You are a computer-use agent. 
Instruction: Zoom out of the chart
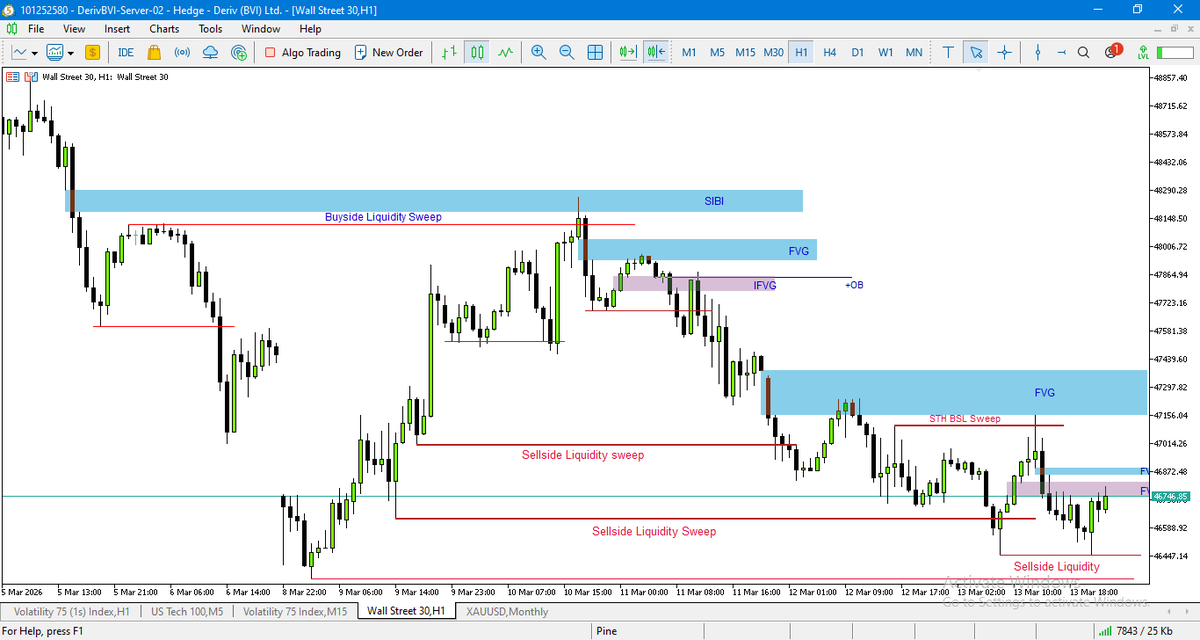[567, 52]
